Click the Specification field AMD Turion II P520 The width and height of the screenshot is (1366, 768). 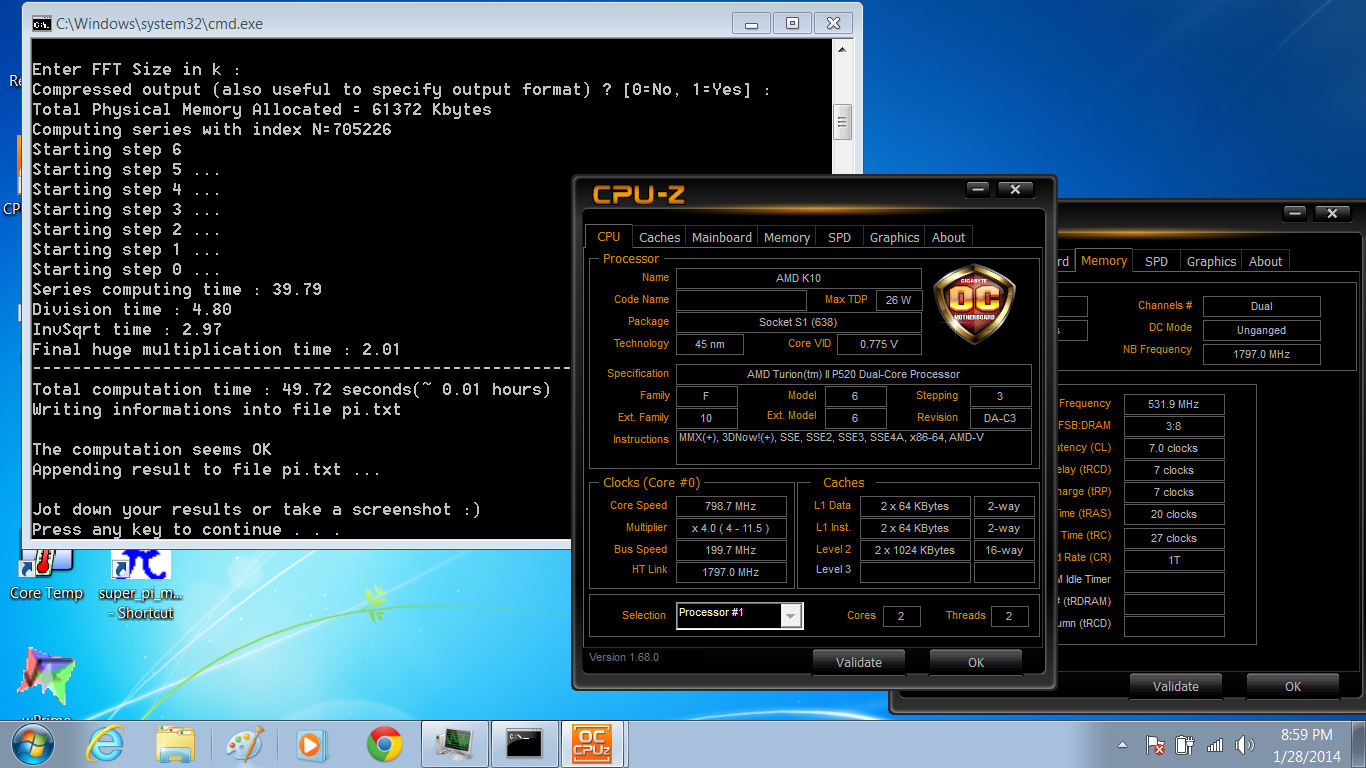[x=853, y=374]
